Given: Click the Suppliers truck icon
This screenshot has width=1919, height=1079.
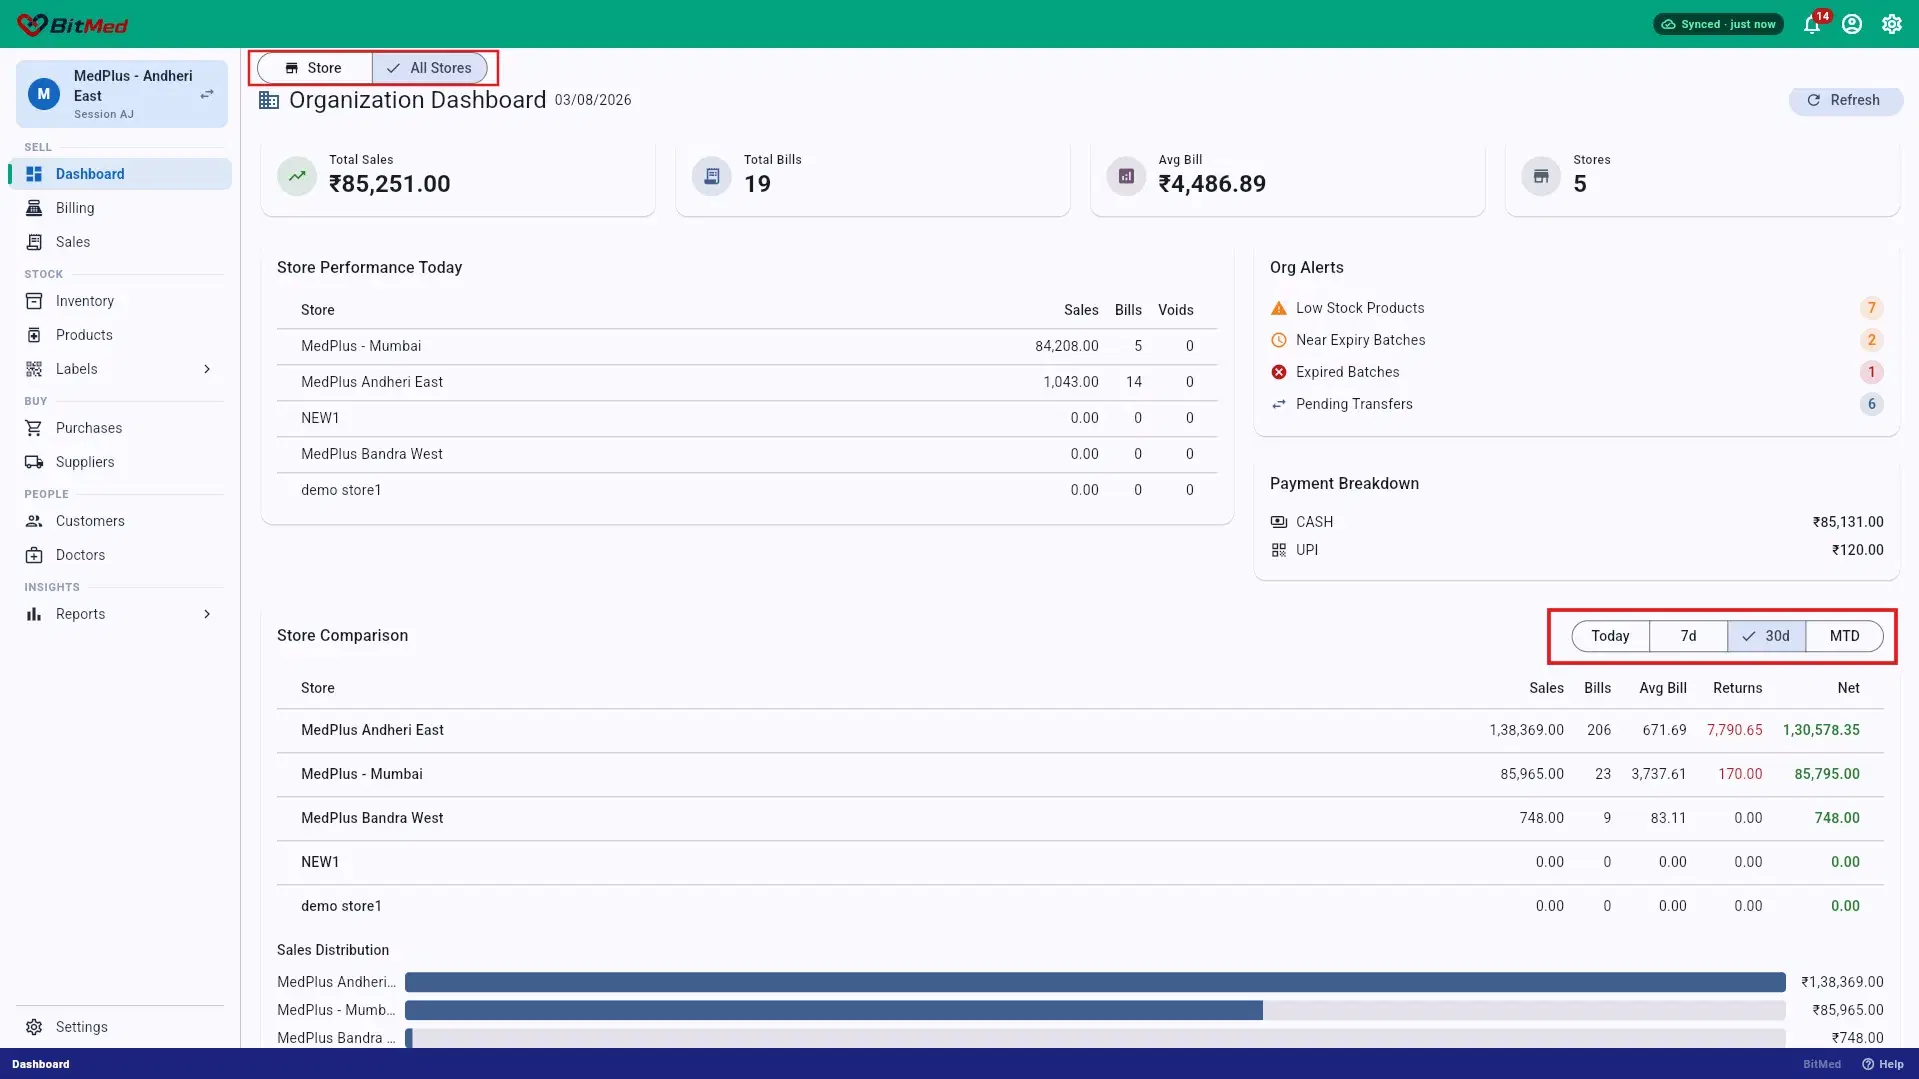Looking at the screenshot, I should (34, 462).
